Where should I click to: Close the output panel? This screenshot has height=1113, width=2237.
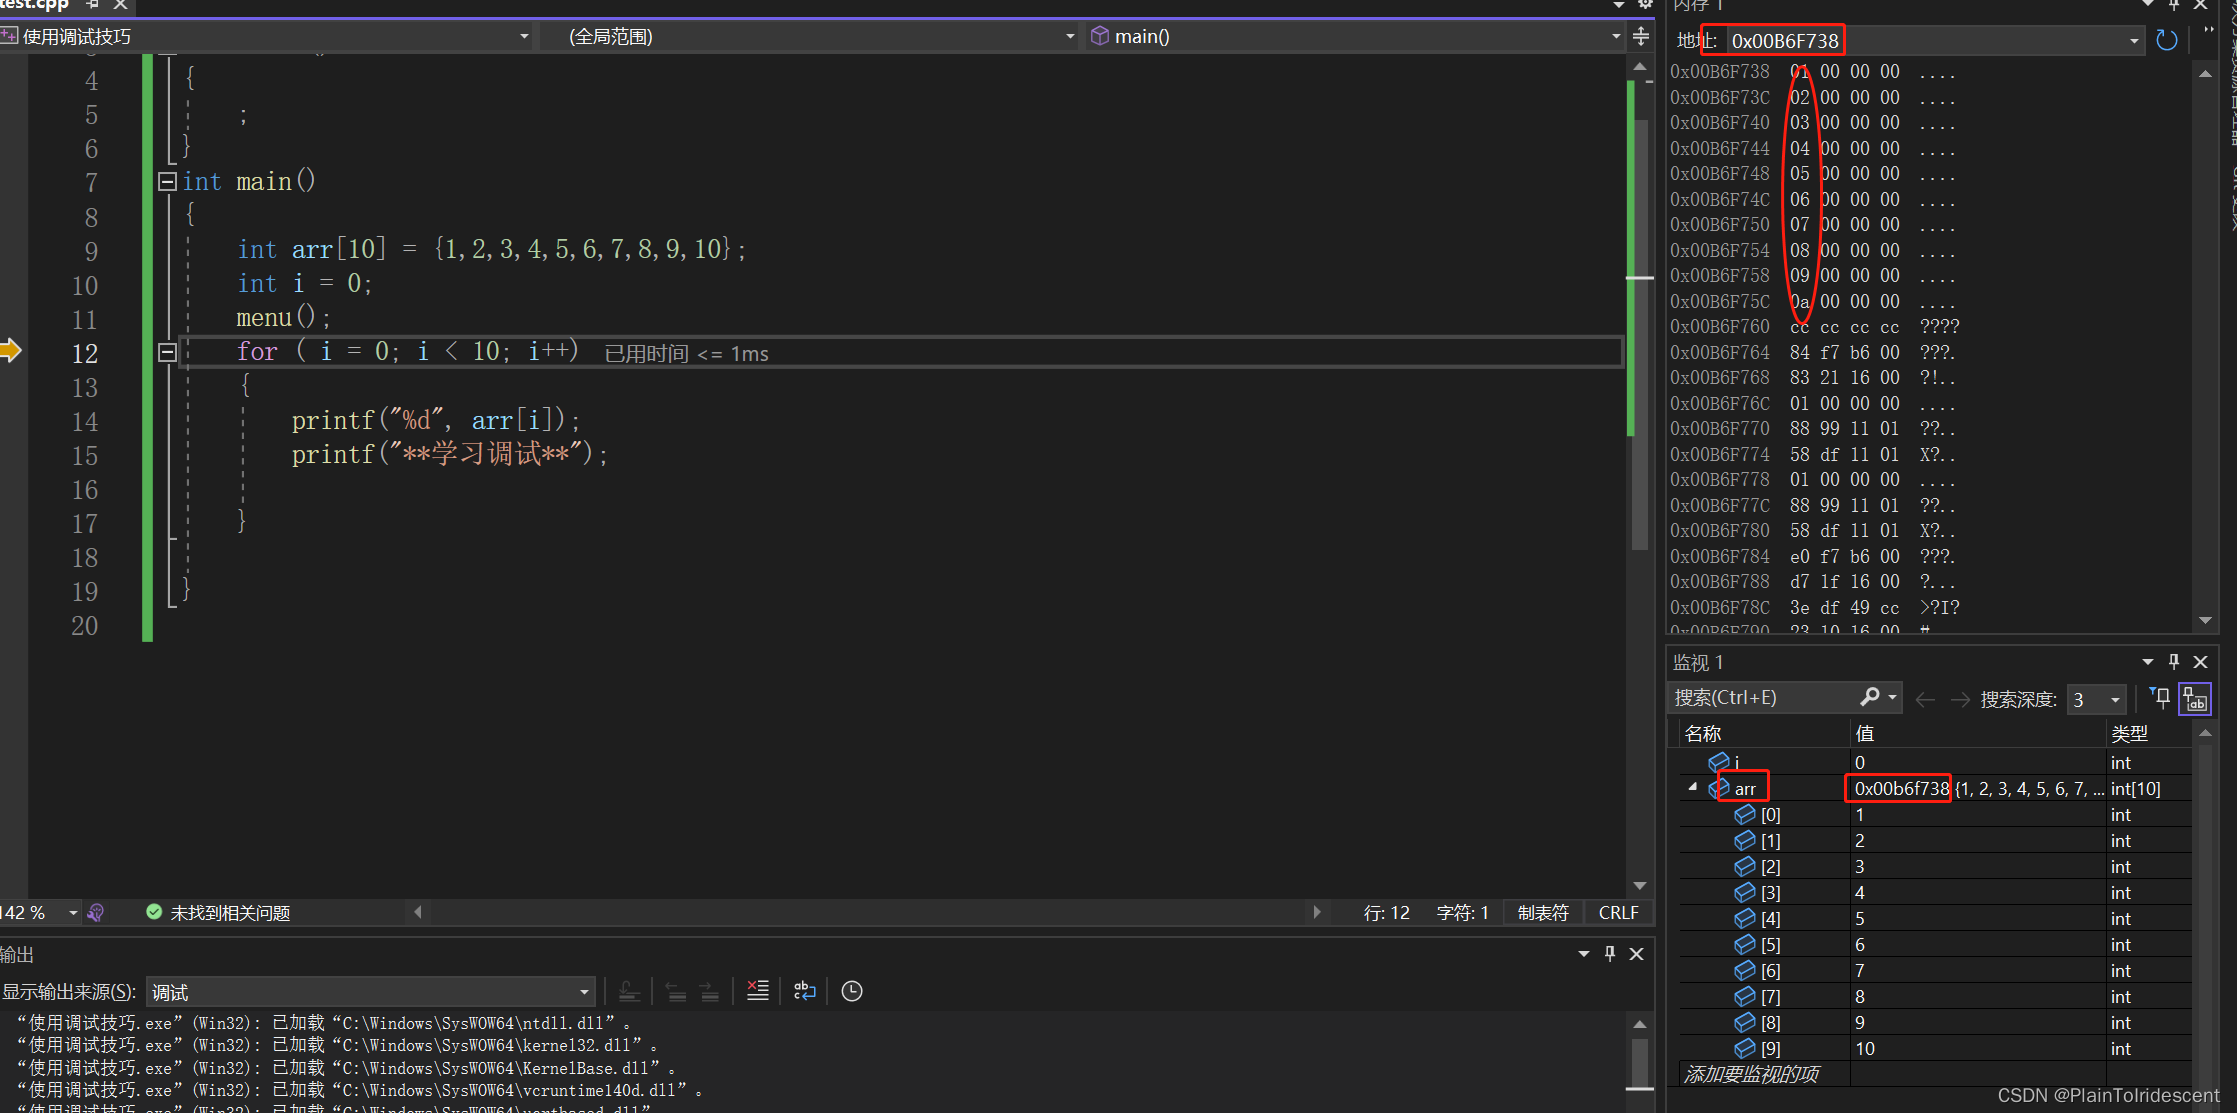(x=1637, y=954)
